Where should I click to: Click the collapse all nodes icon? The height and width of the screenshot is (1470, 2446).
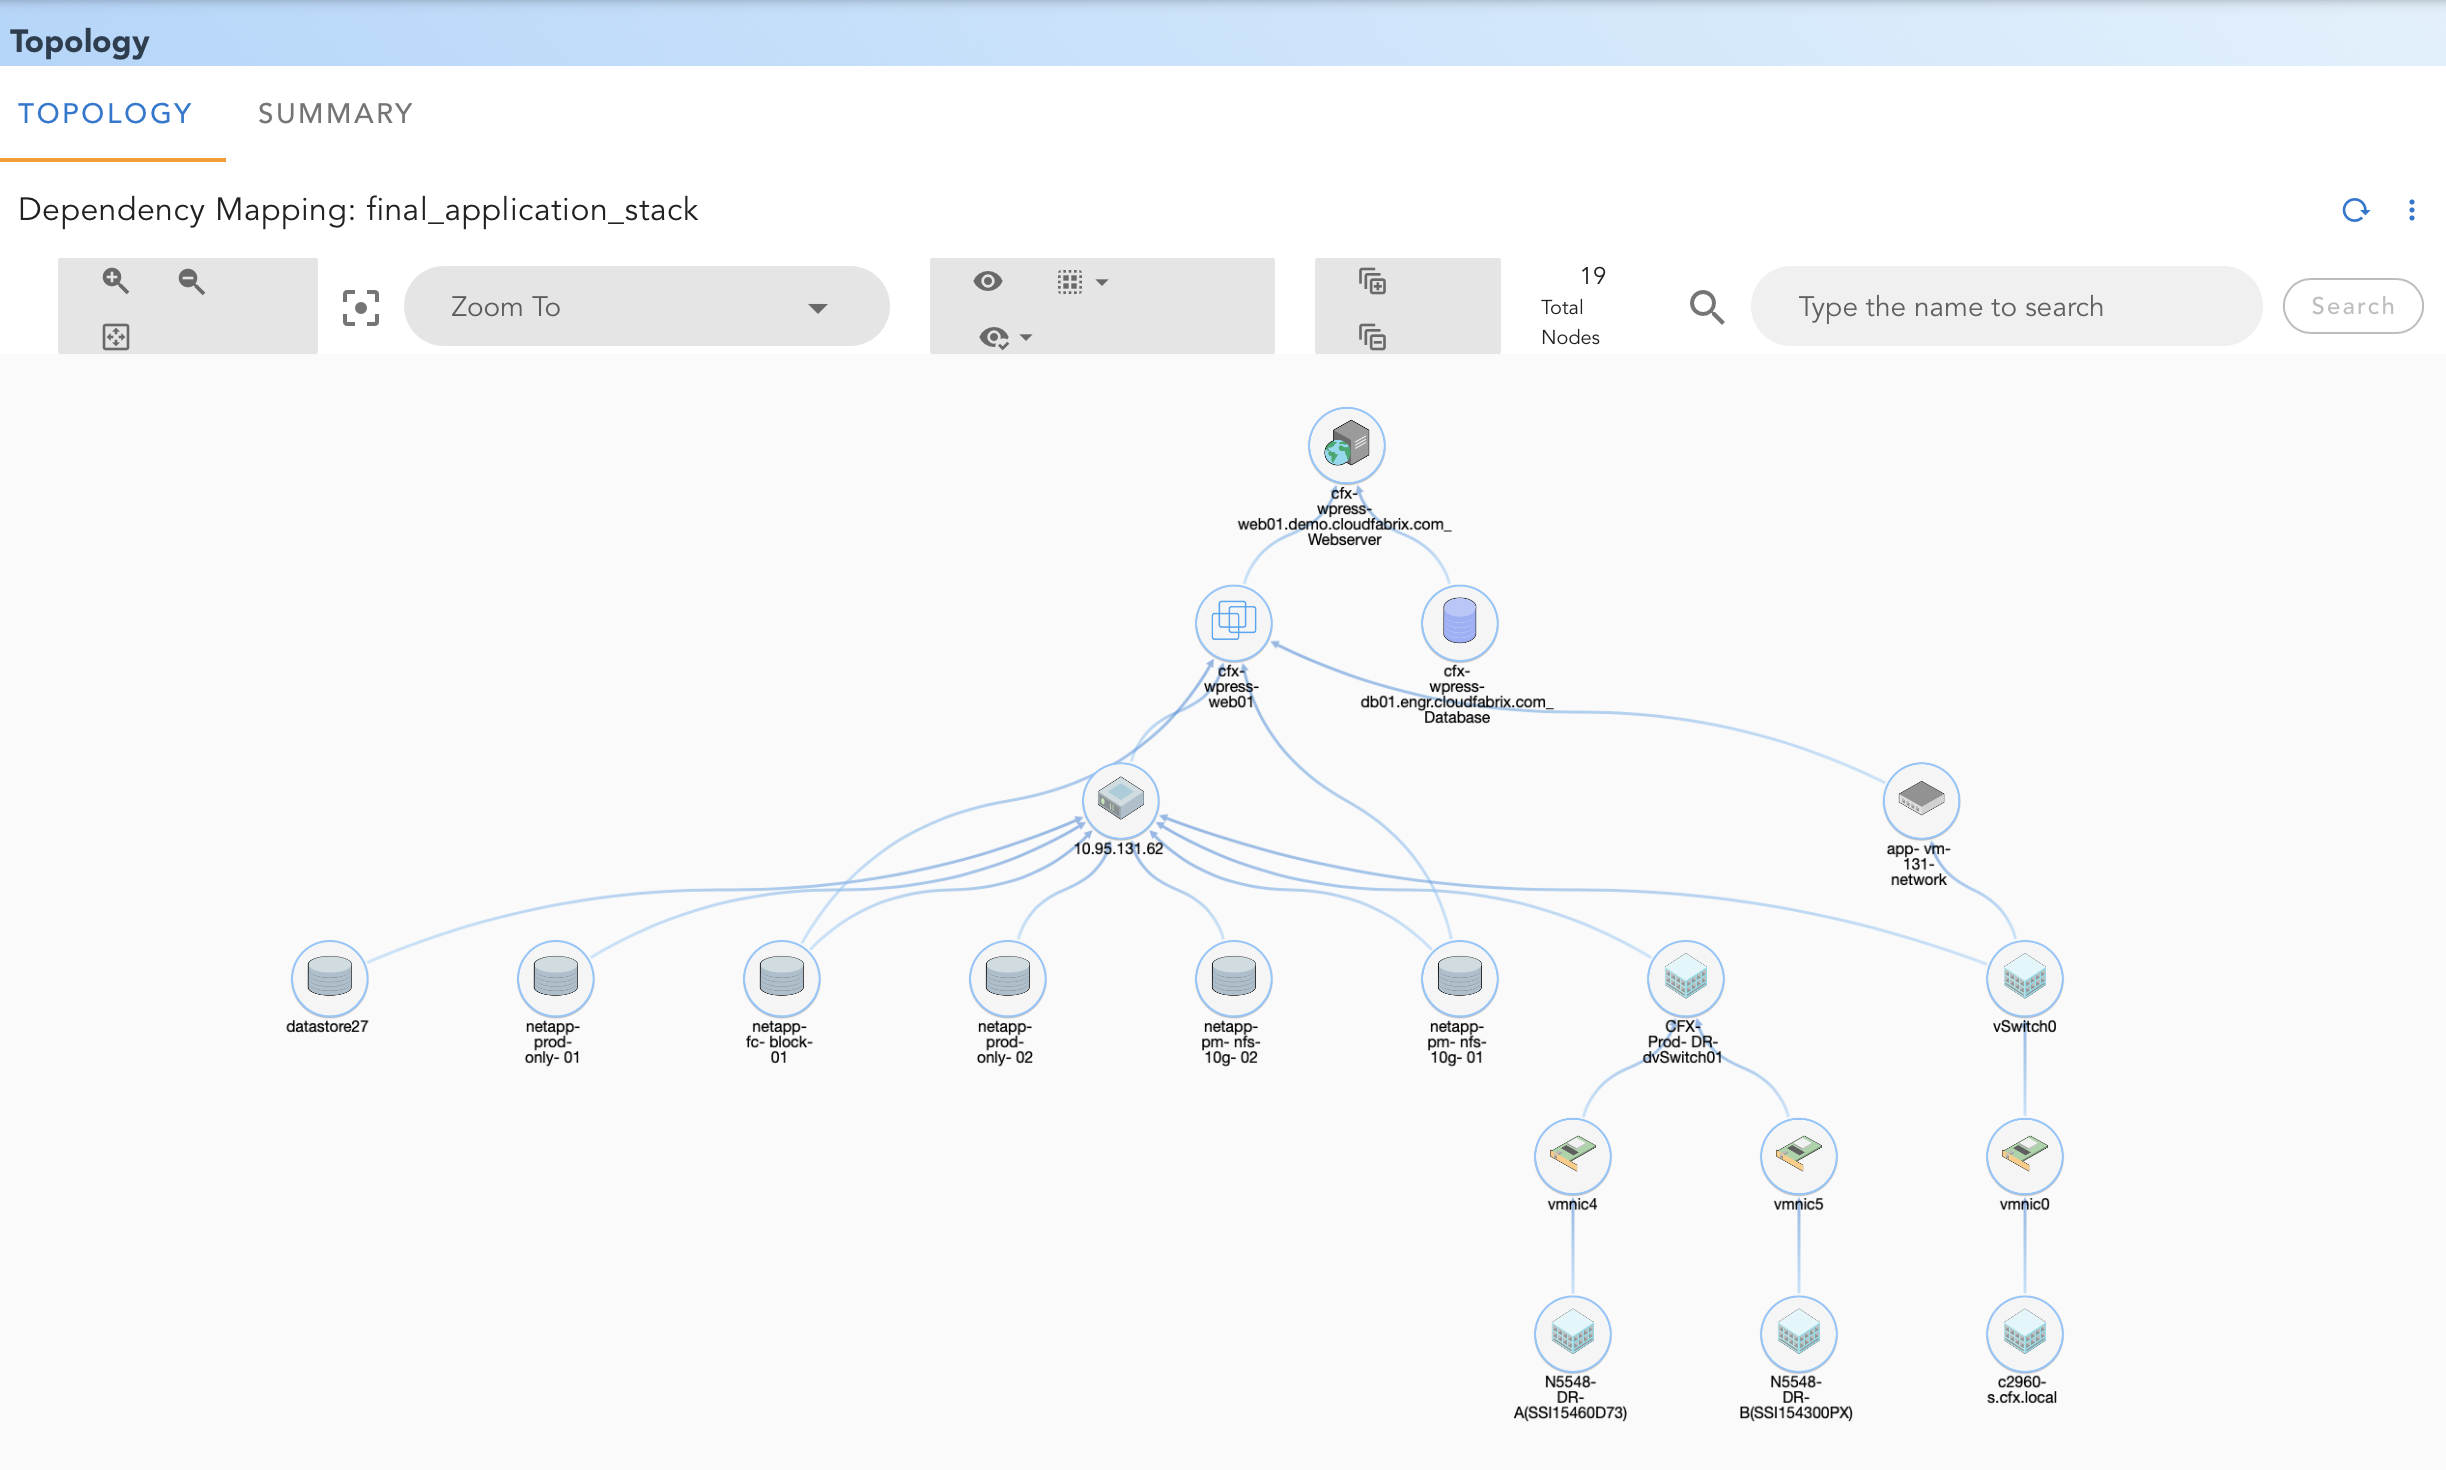tap(1372, 337)
